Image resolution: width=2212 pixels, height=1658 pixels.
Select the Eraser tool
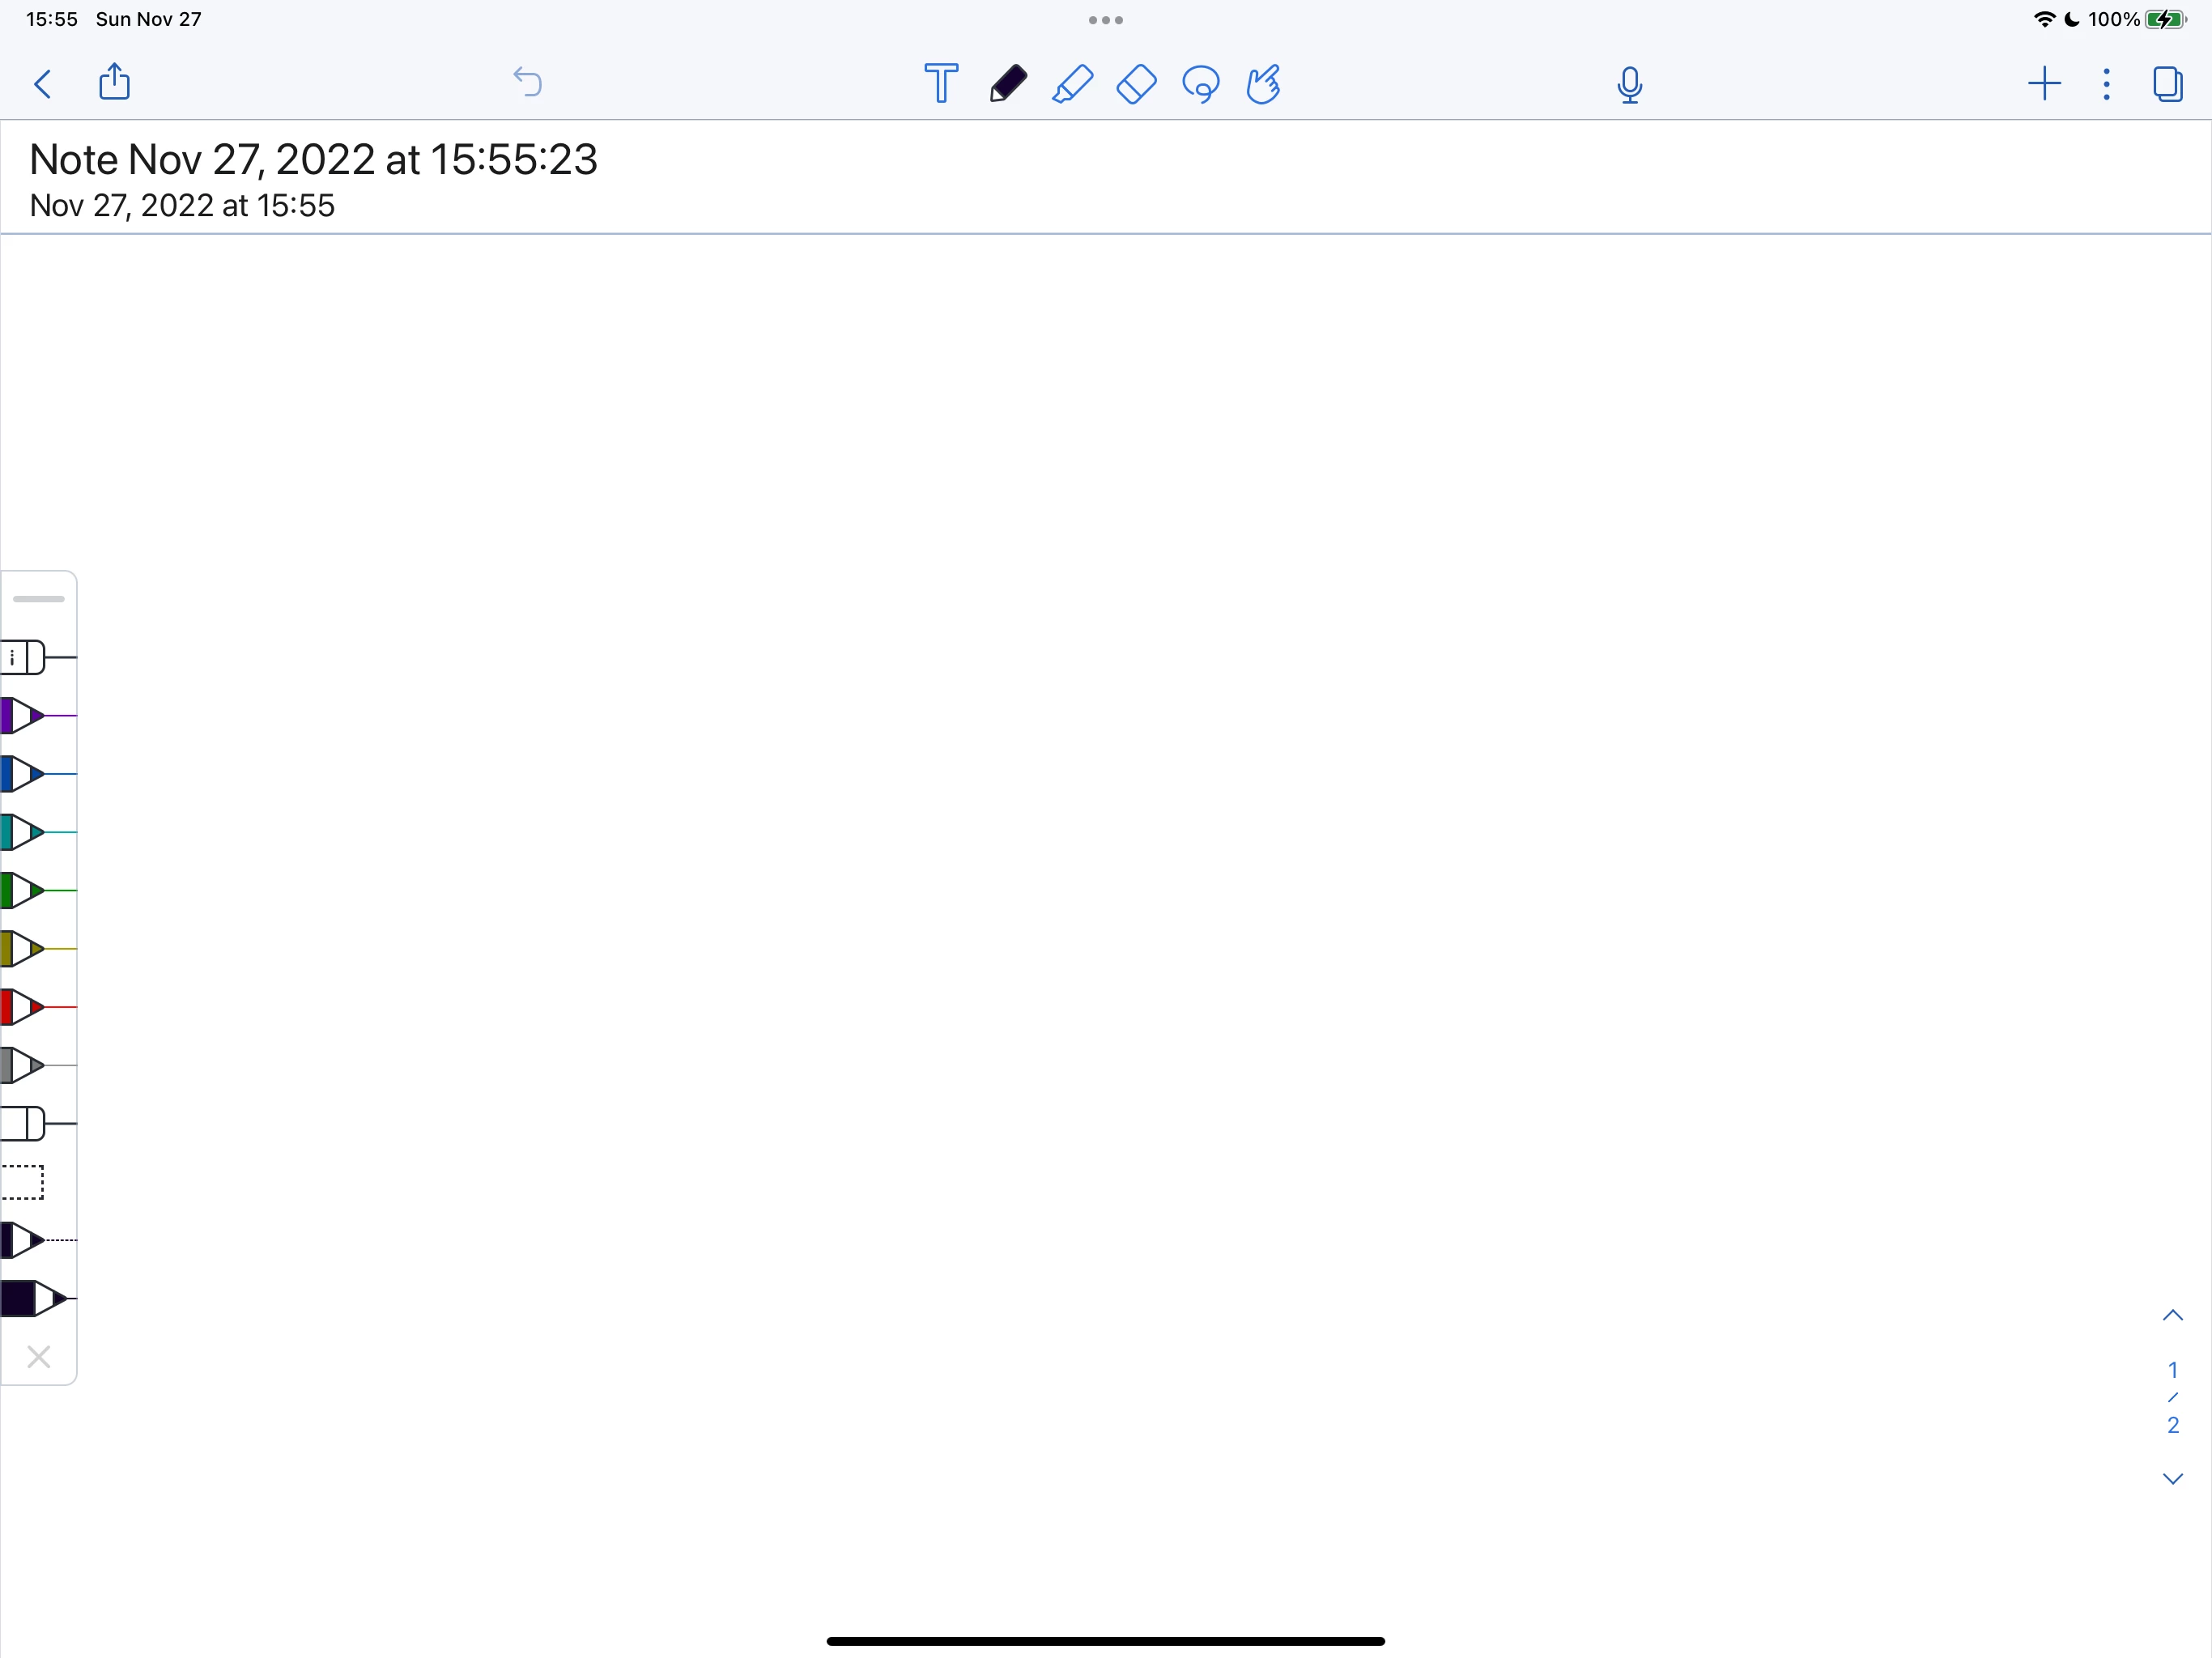[1136, 83]
